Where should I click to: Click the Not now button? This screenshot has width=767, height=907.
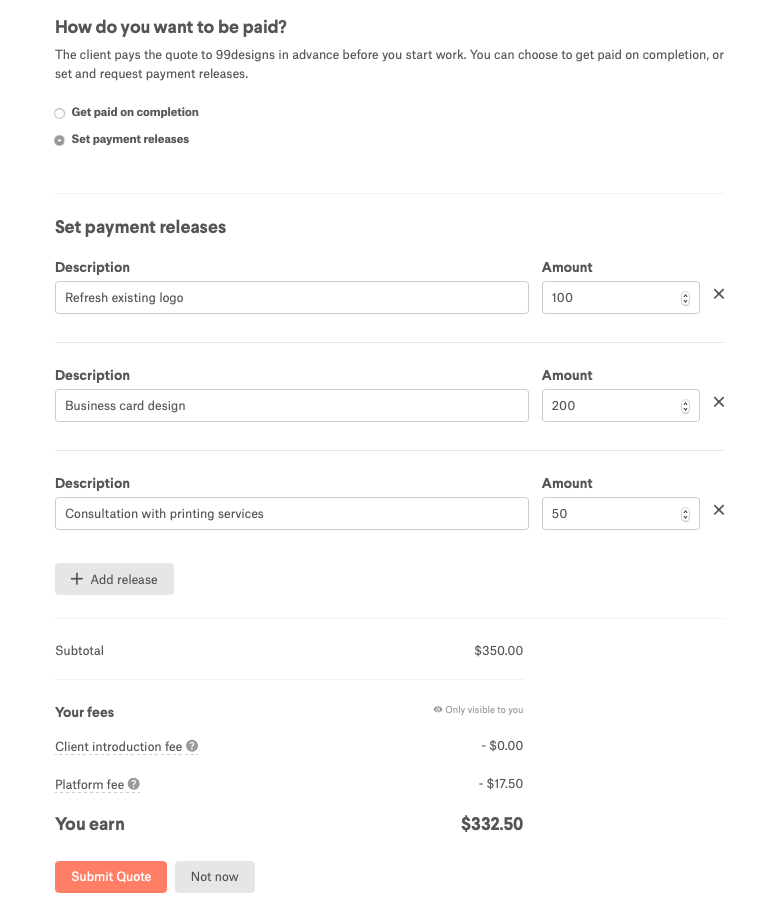214,877
